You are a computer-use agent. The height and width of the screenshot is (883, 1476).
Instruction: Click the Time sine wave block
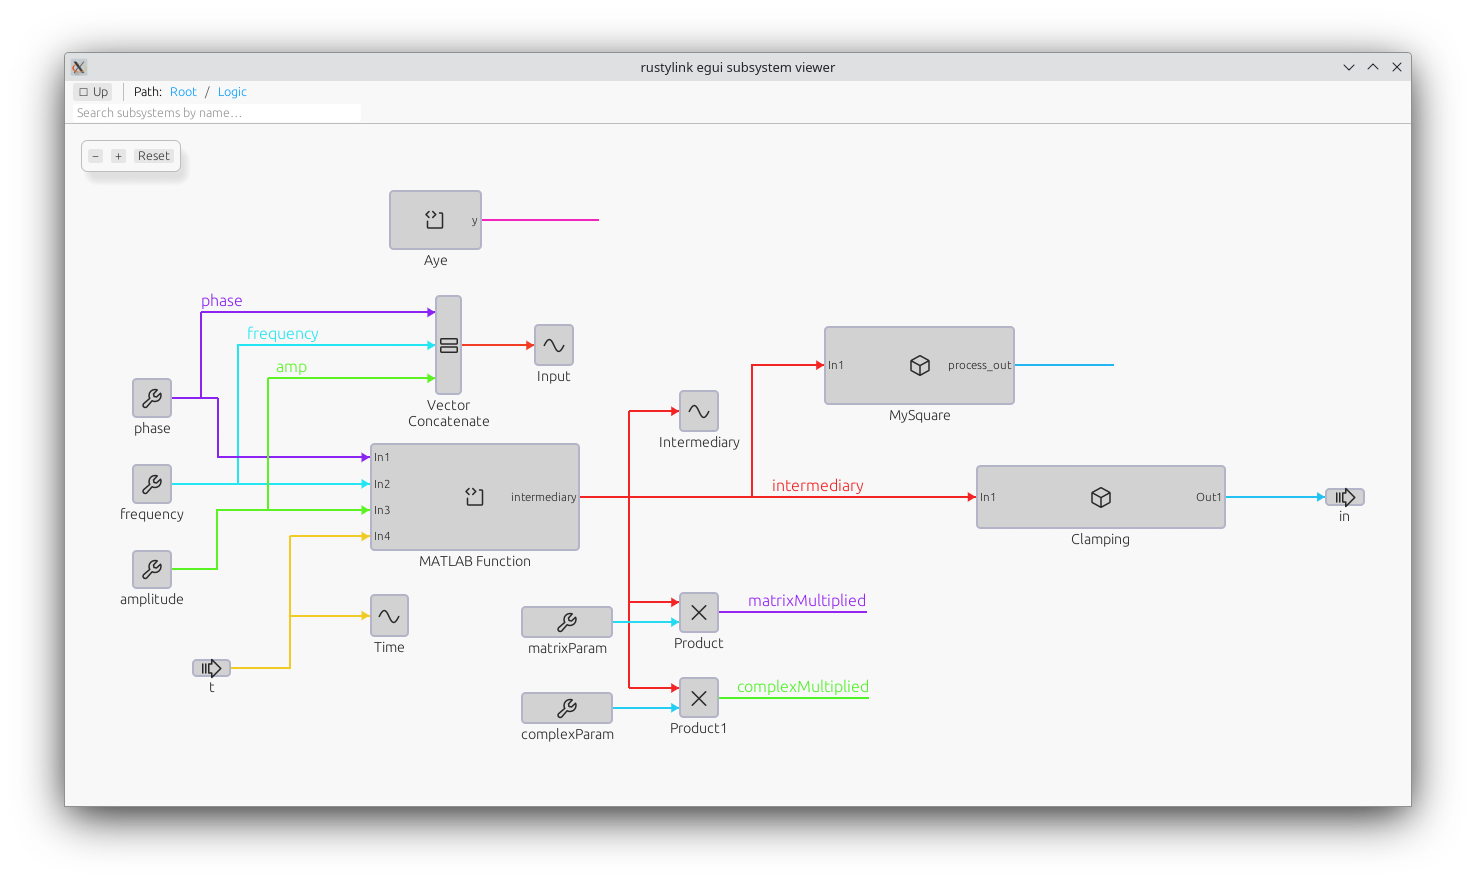tap(389, 616)
